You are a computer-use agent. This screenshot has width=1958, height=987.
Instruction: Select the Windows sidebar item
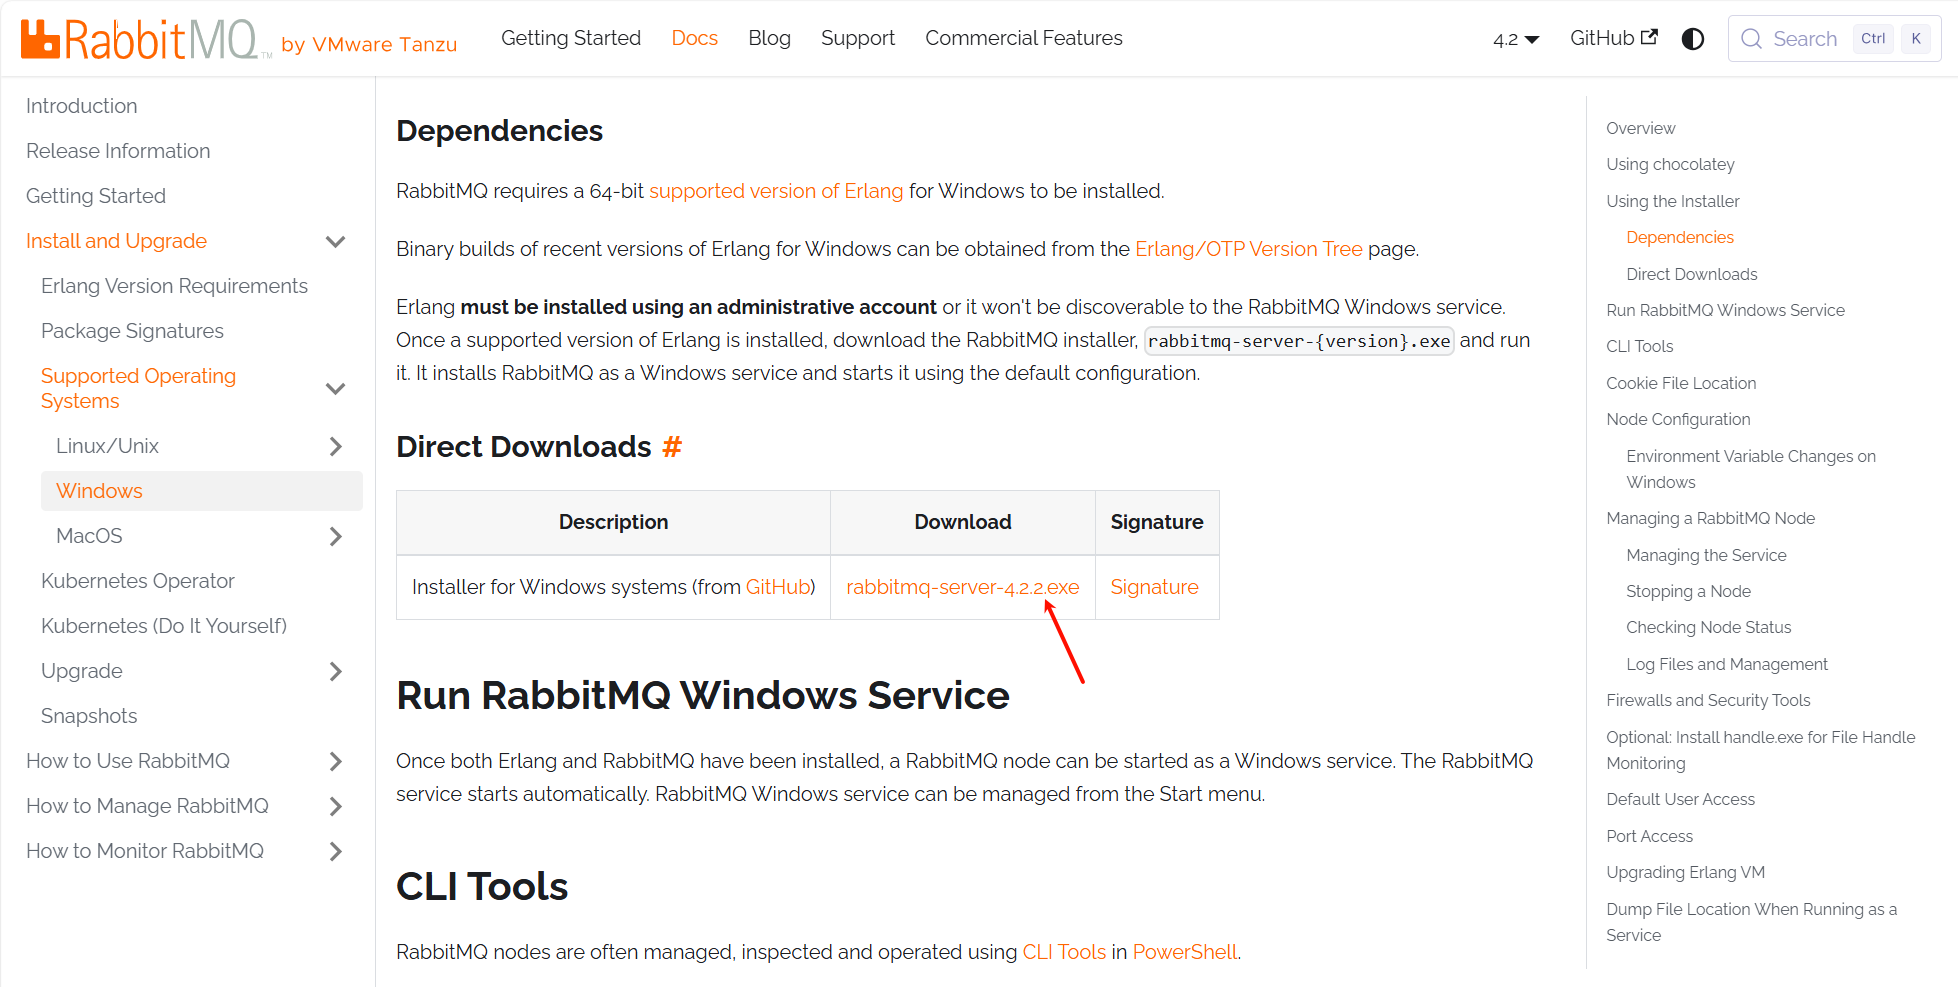[x=202, y=491]
